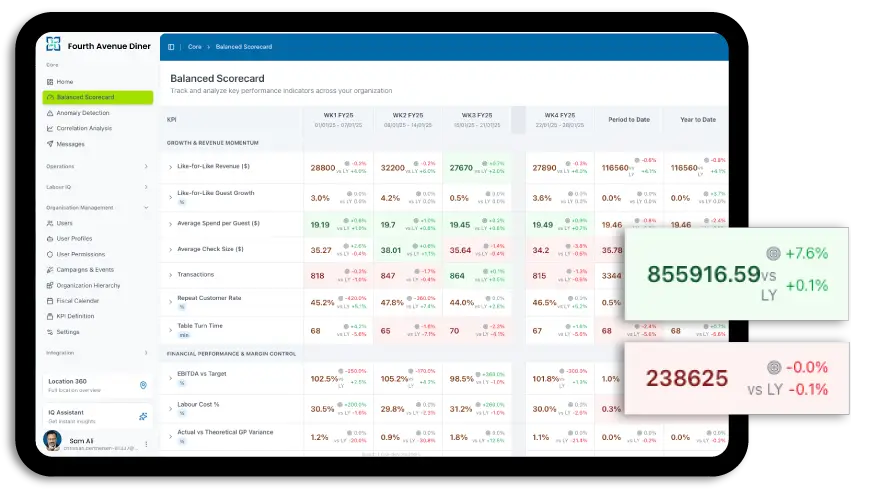
Task: Click the WK3 FY25 column header
Action: point(477,119)
